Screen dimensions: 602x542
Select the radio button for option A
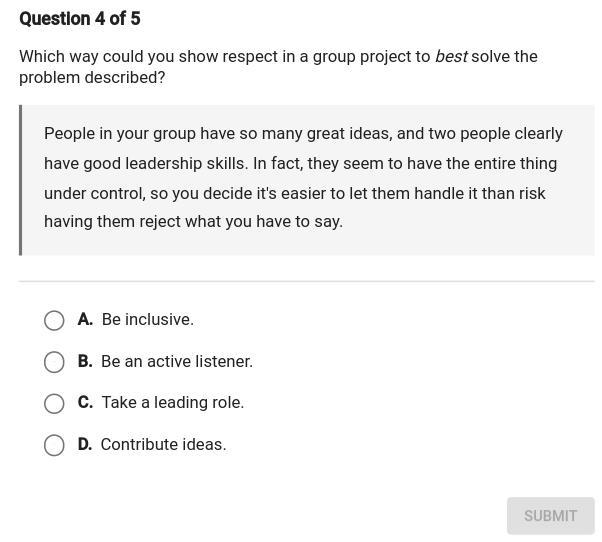tap(54, 320)
